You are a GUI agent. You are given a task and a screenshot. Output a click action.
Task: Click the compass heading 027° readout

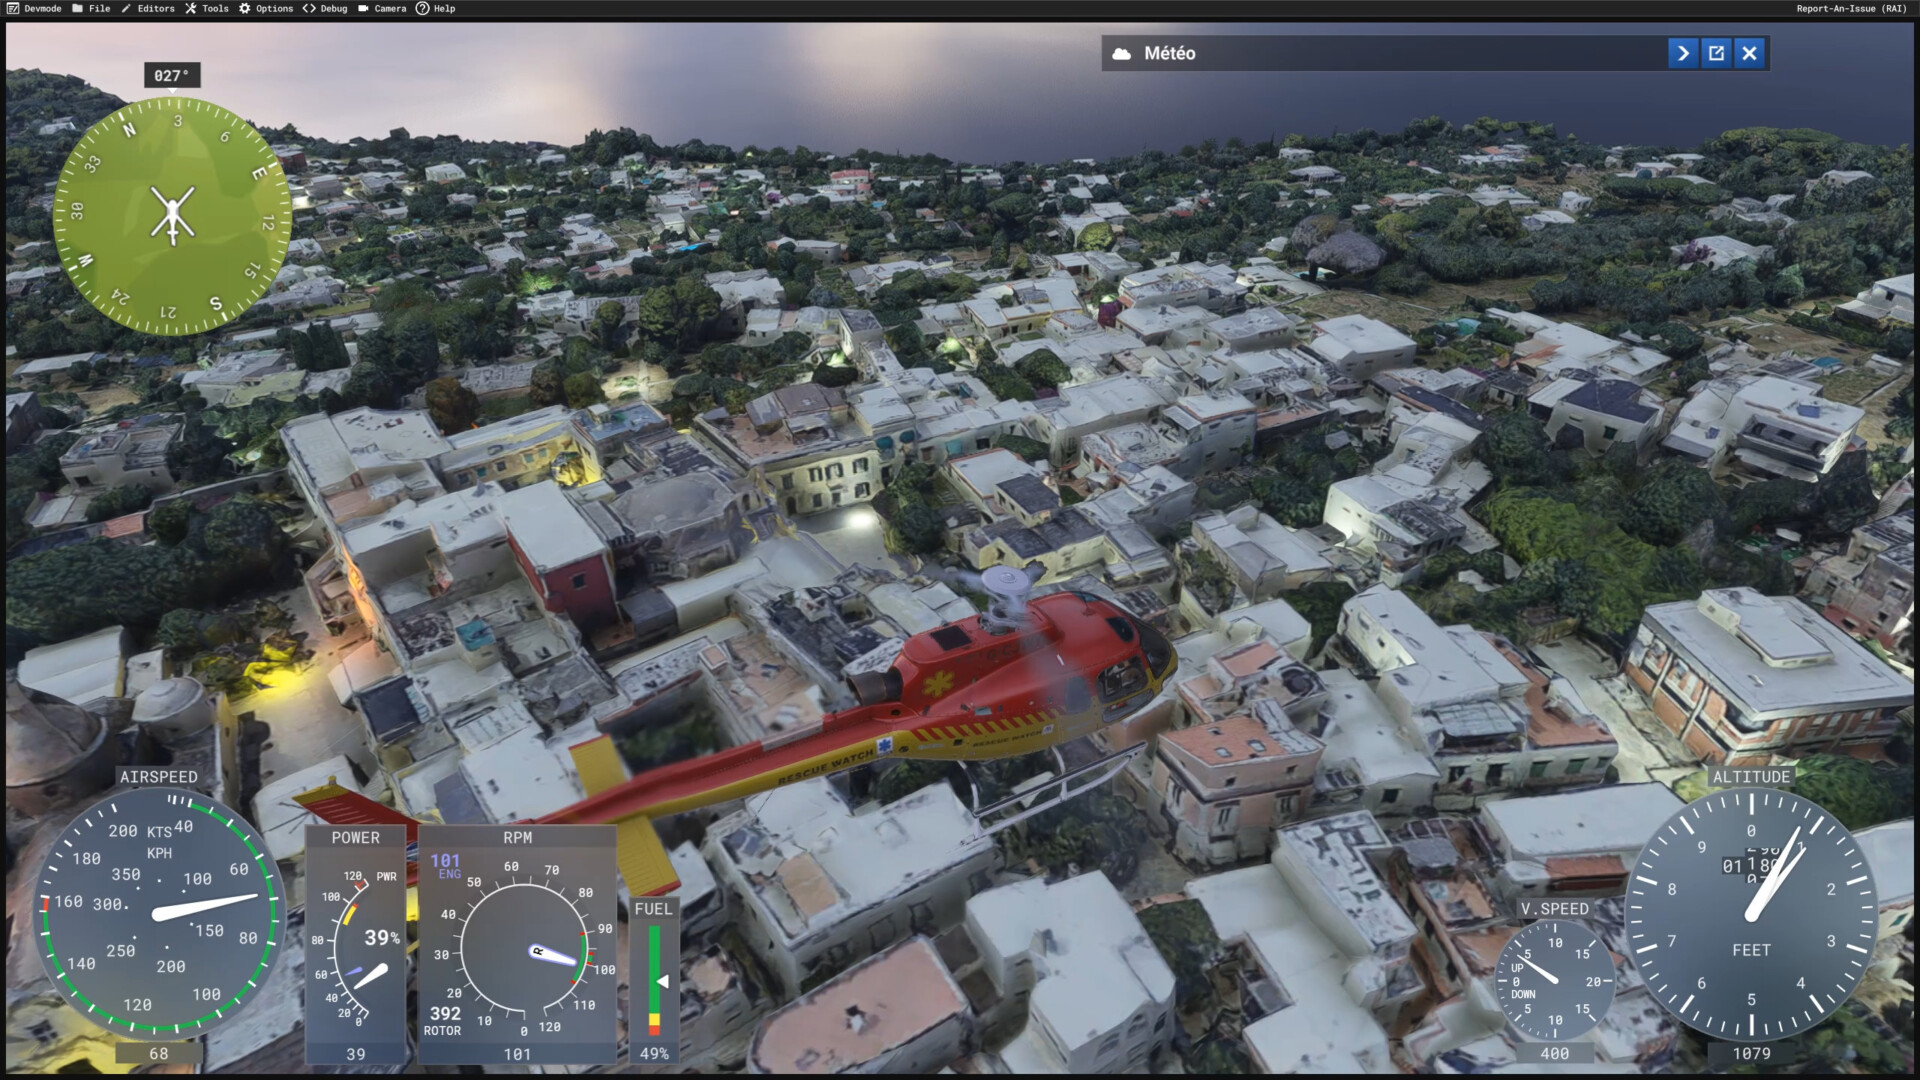[x=171, y=75]
